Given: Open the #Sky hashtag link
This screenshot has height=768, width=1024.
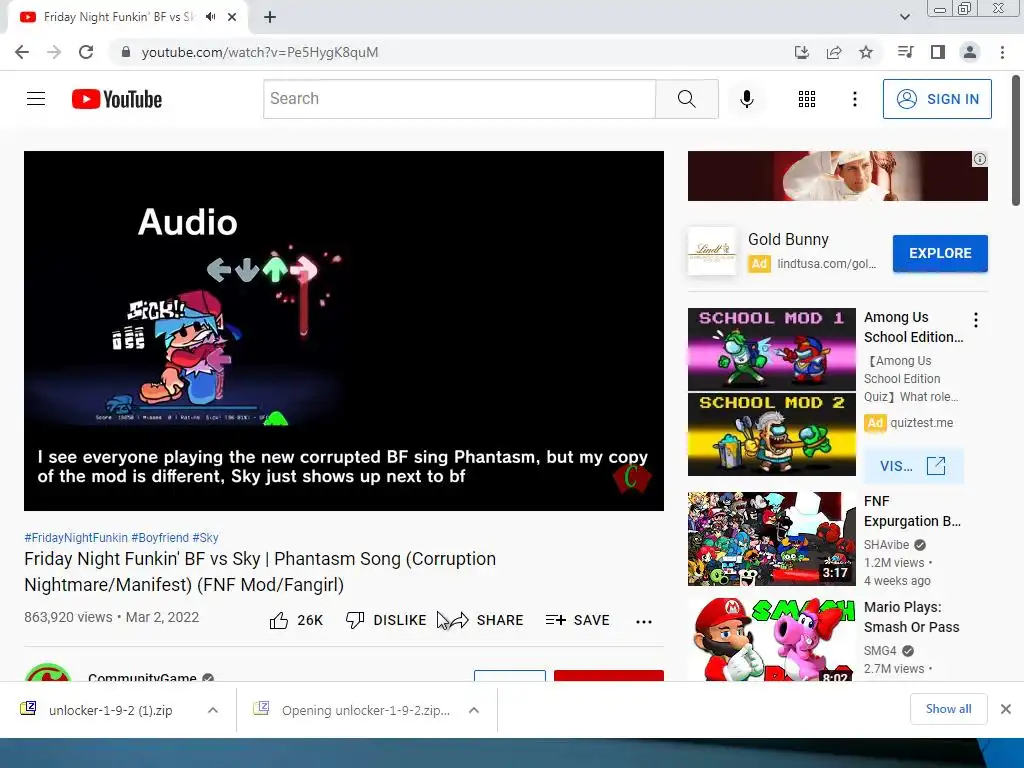Looking at the screenshot, I should [205, 537].
